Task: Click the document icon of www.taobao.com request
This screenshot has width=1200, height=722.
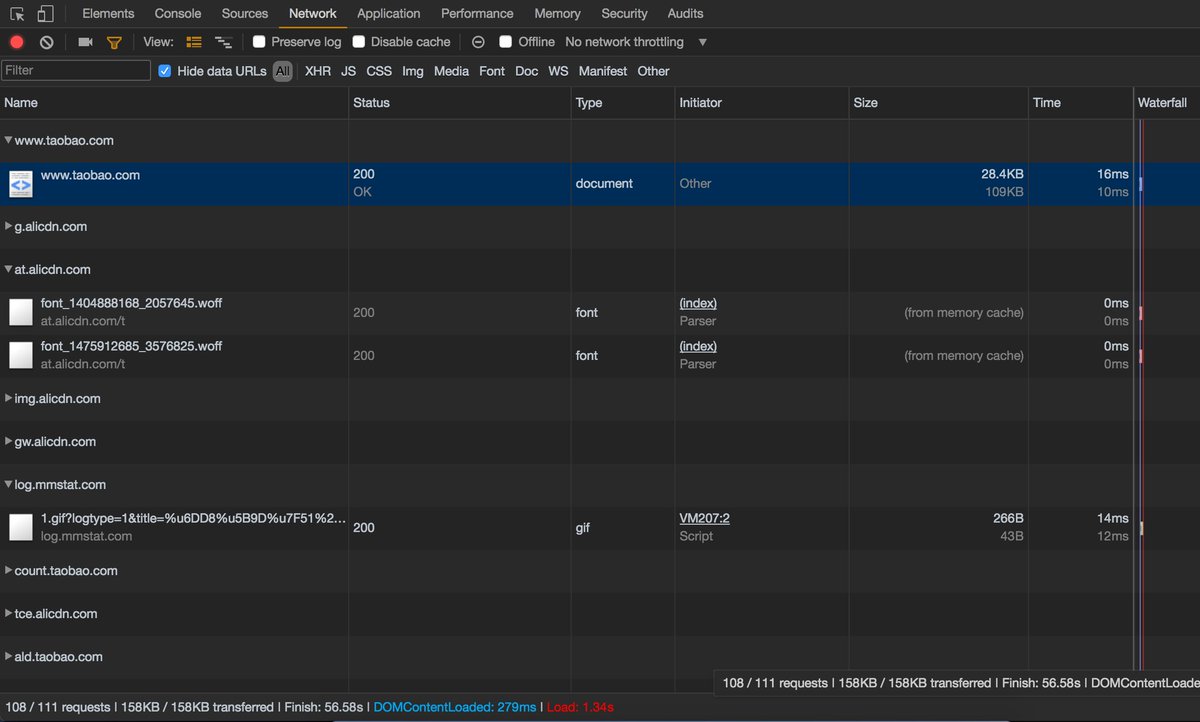Action: (21, 184)
